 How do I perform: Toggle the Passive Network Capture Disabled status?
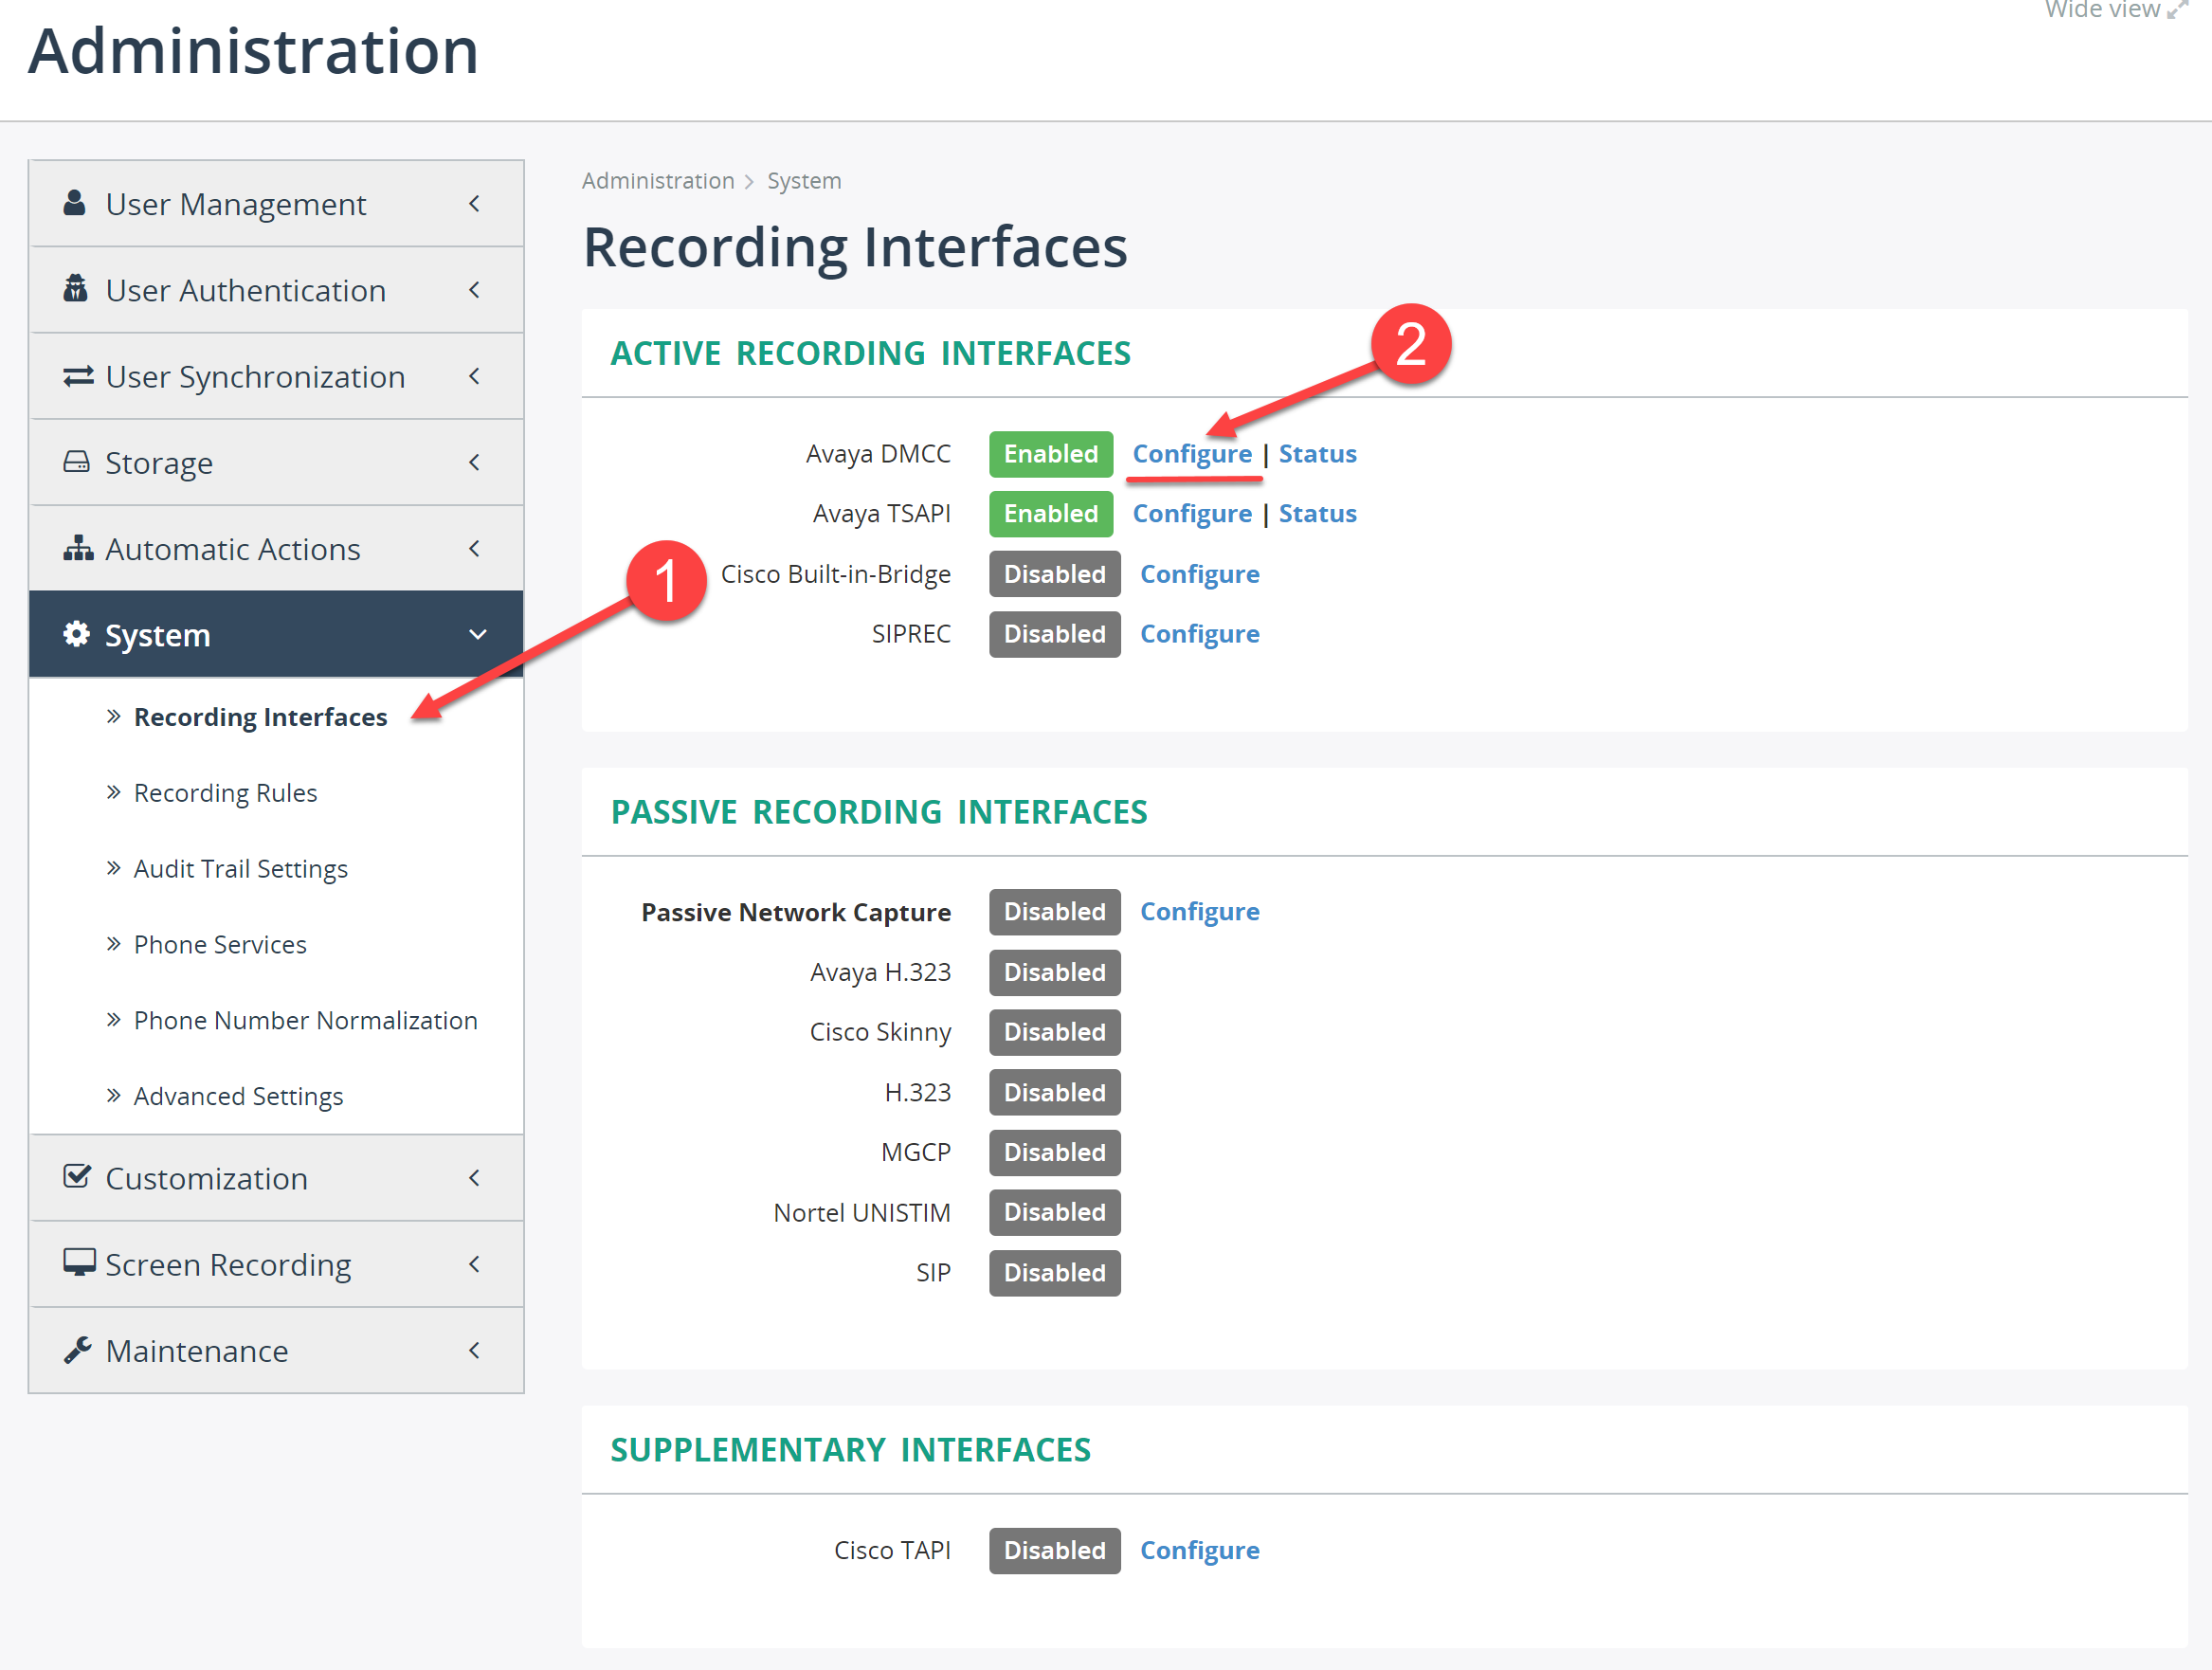[1054, 911]
